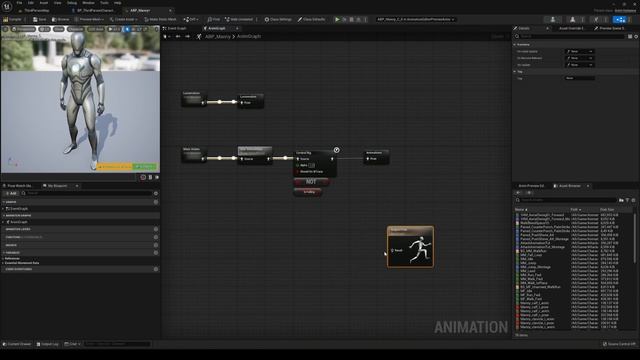
Task: Step preview animation forward
Action: coord(157,177)
